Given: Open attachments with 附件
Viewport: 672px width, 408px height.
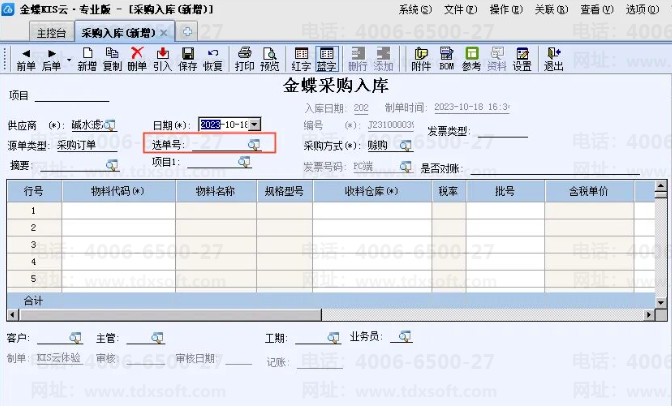Looking at the screenshot, I should coord(421,59).
